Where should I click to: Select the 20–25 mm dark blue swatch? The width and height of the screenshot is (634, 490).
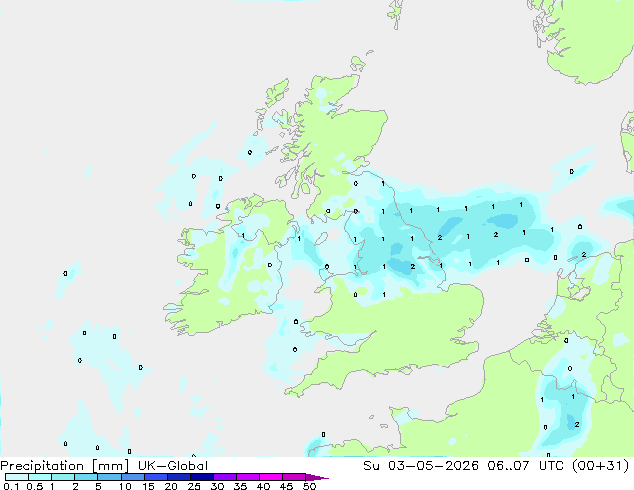coord(179,477)
